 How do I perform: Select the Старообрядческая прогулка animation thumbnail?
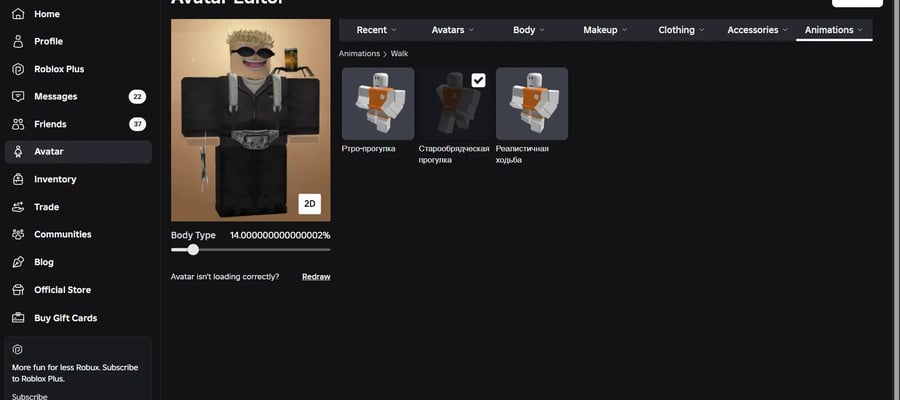click(x=455, y=104)
